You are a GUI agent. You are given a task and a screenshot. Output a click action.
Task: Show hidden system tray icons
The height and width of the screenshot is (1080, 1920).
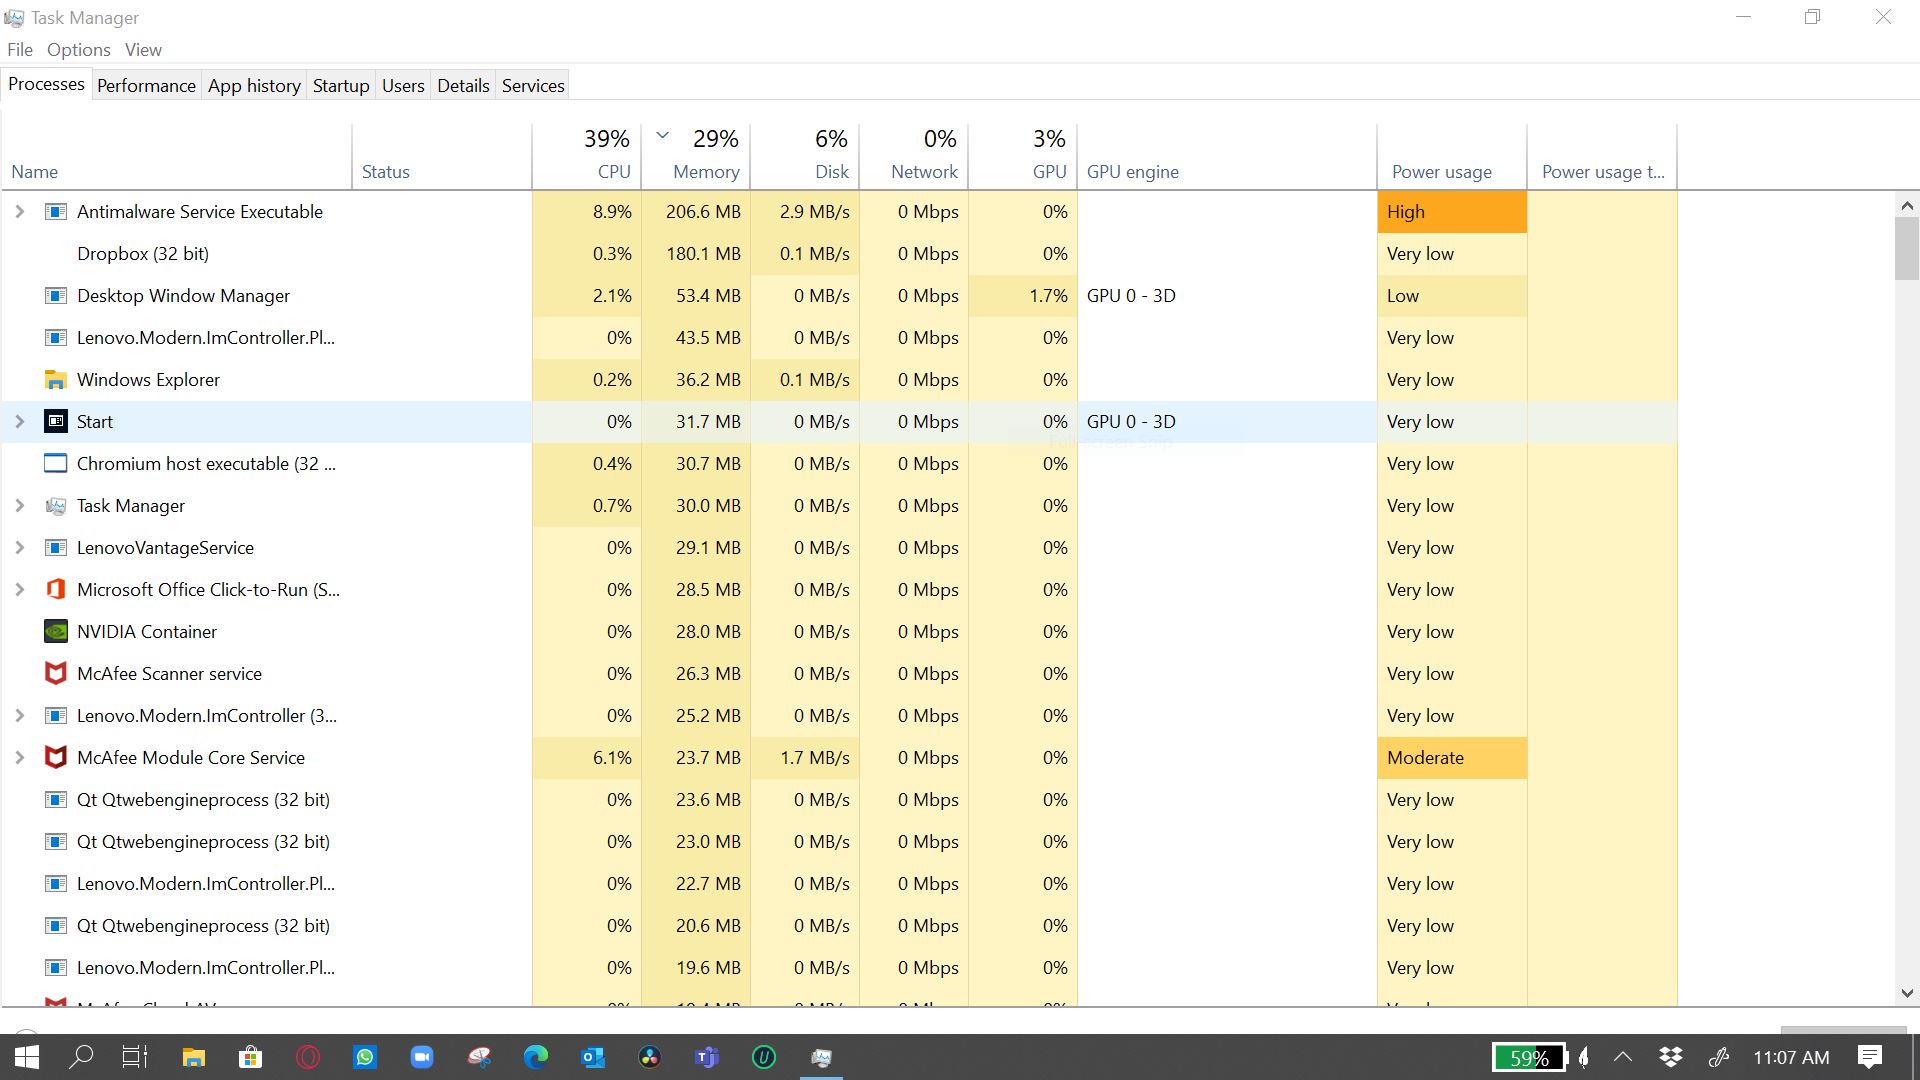[x=1623, y=1057]
